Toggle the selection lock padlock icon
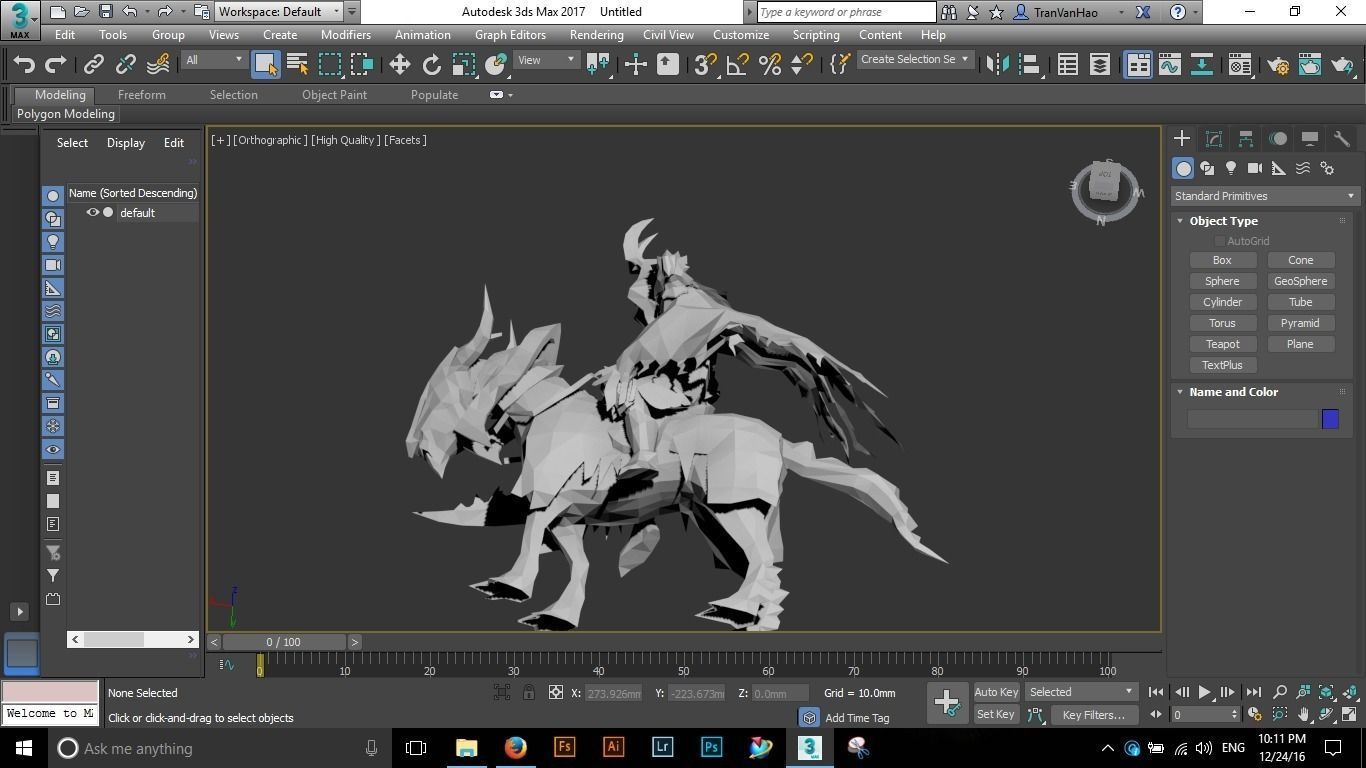This screenshot has height=768, width=1366. (x=529, y=692)
